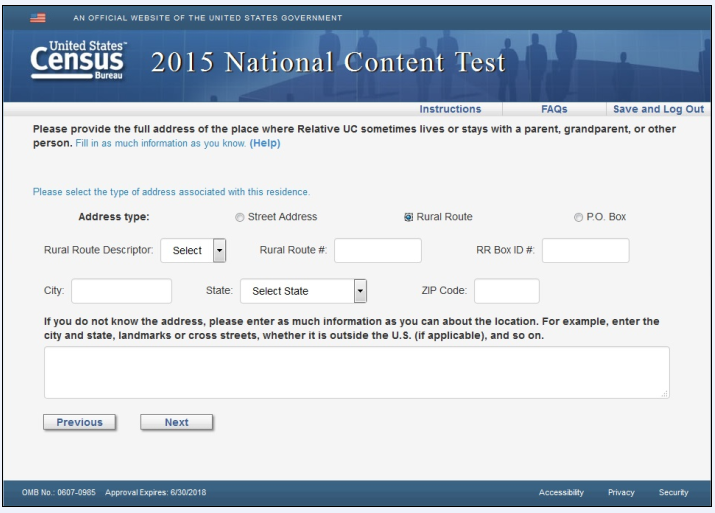Select the Rural Route radio button
Viewport: 715px width, 513px height.
tap(408, 217)
